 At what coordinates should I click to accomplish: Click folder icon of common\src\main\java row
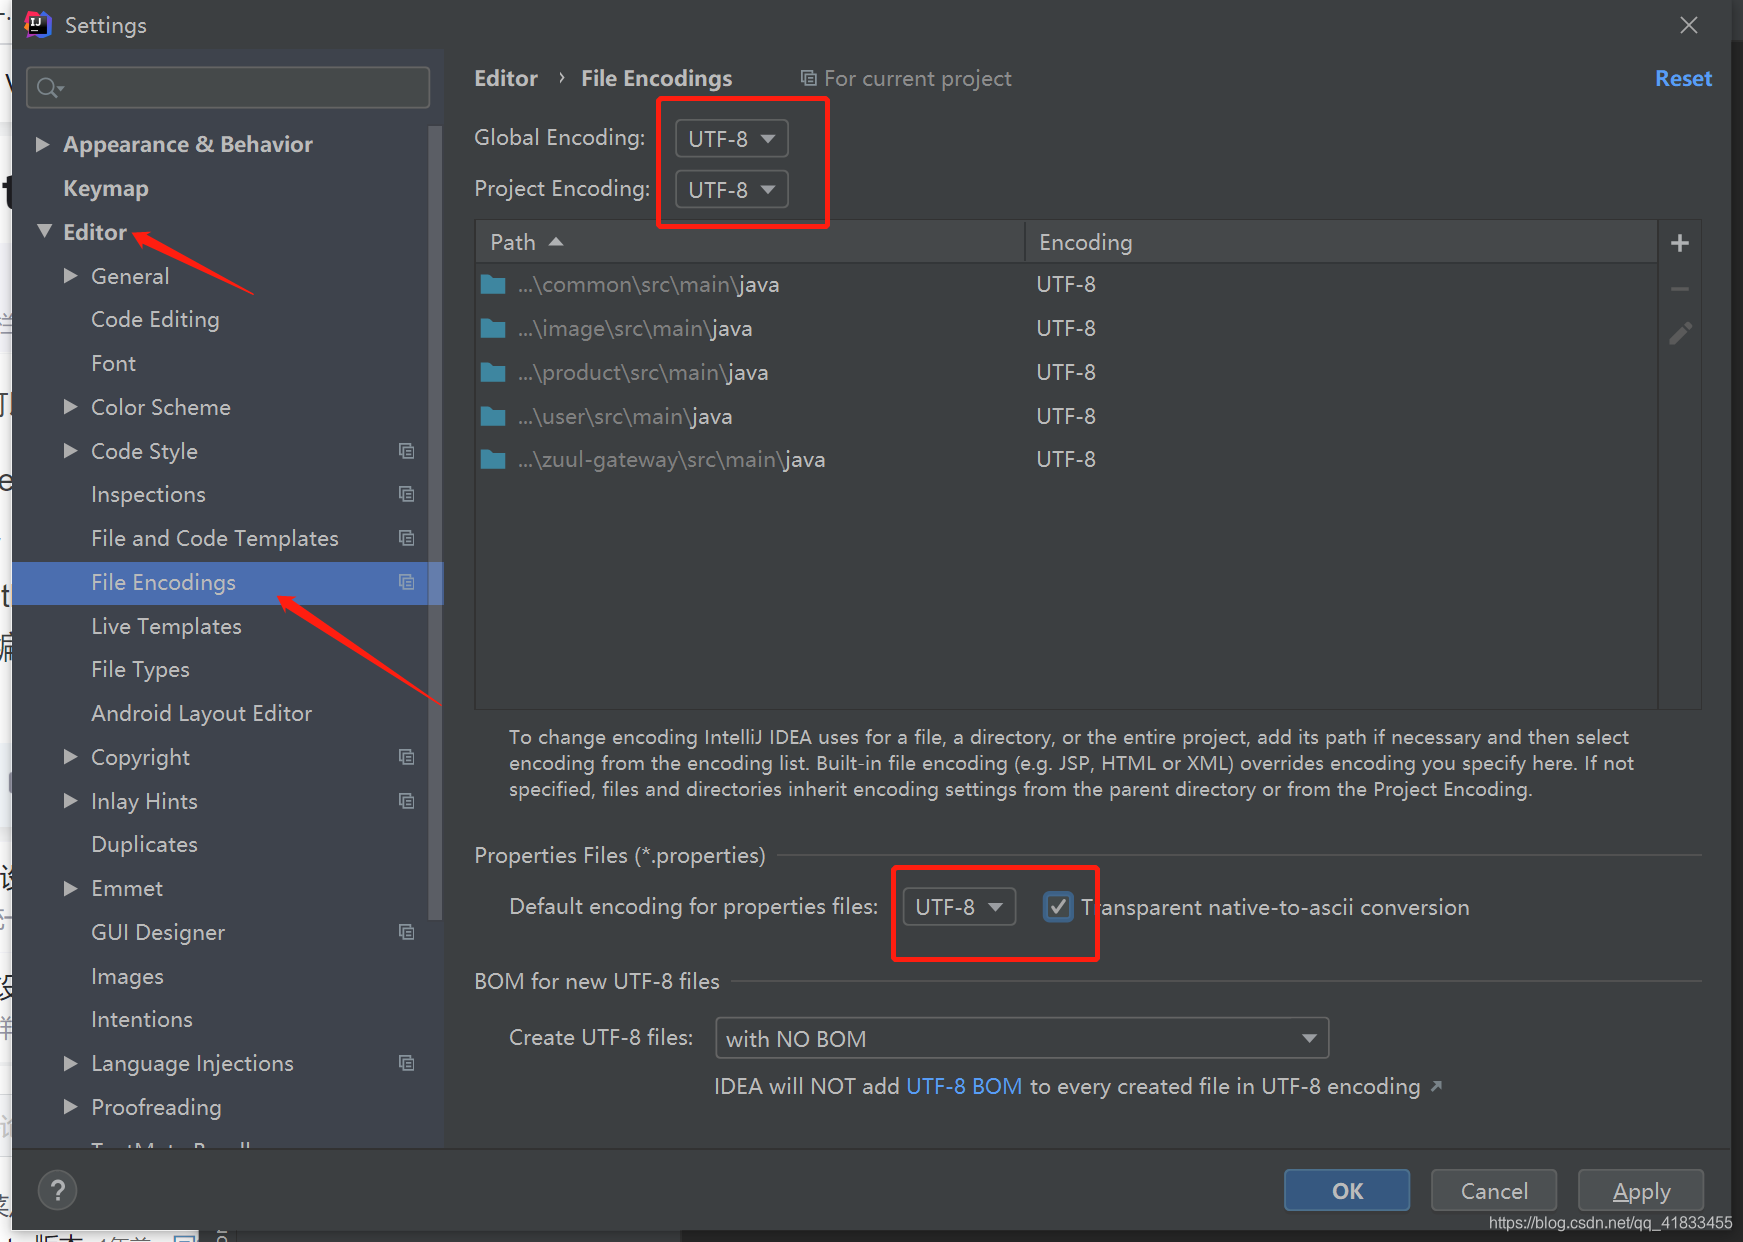click(493, 285)
